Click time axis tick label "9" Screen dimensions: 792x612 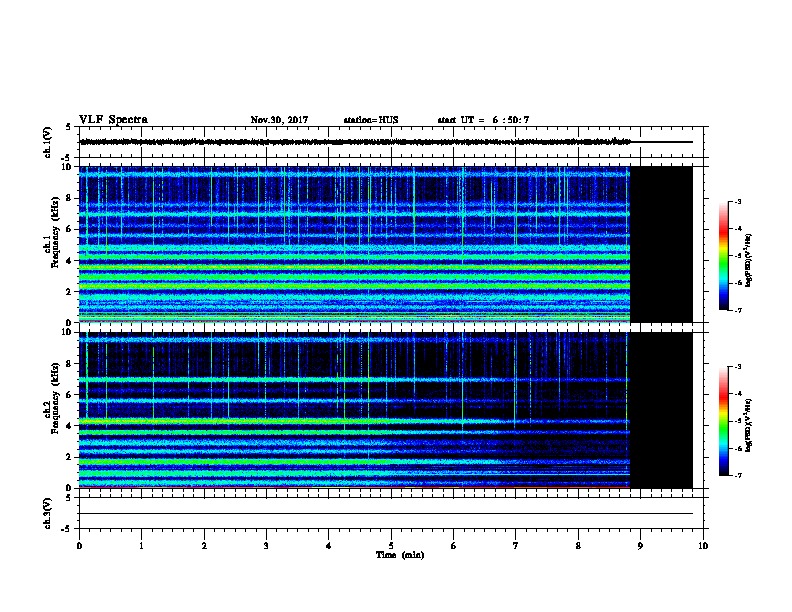640,546
